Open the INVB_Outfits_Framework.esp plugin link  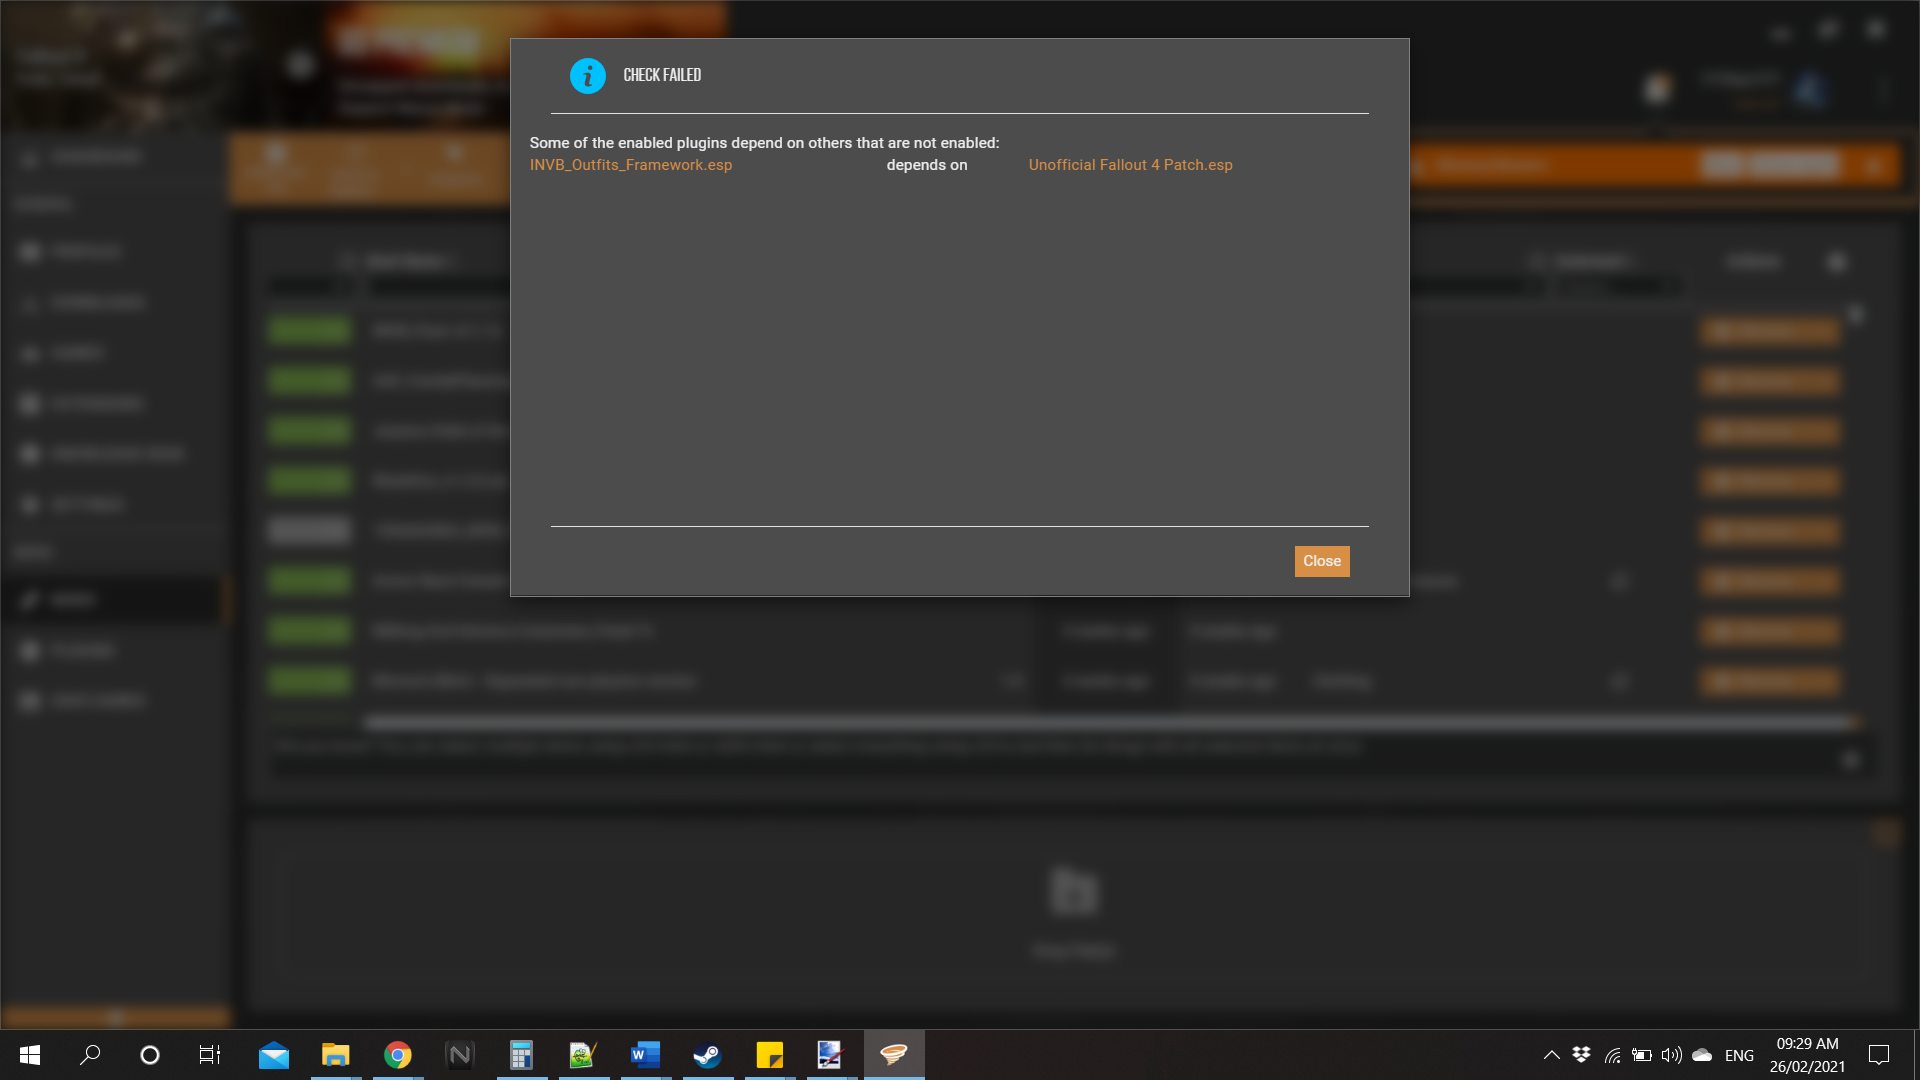(x=631, y=165)
